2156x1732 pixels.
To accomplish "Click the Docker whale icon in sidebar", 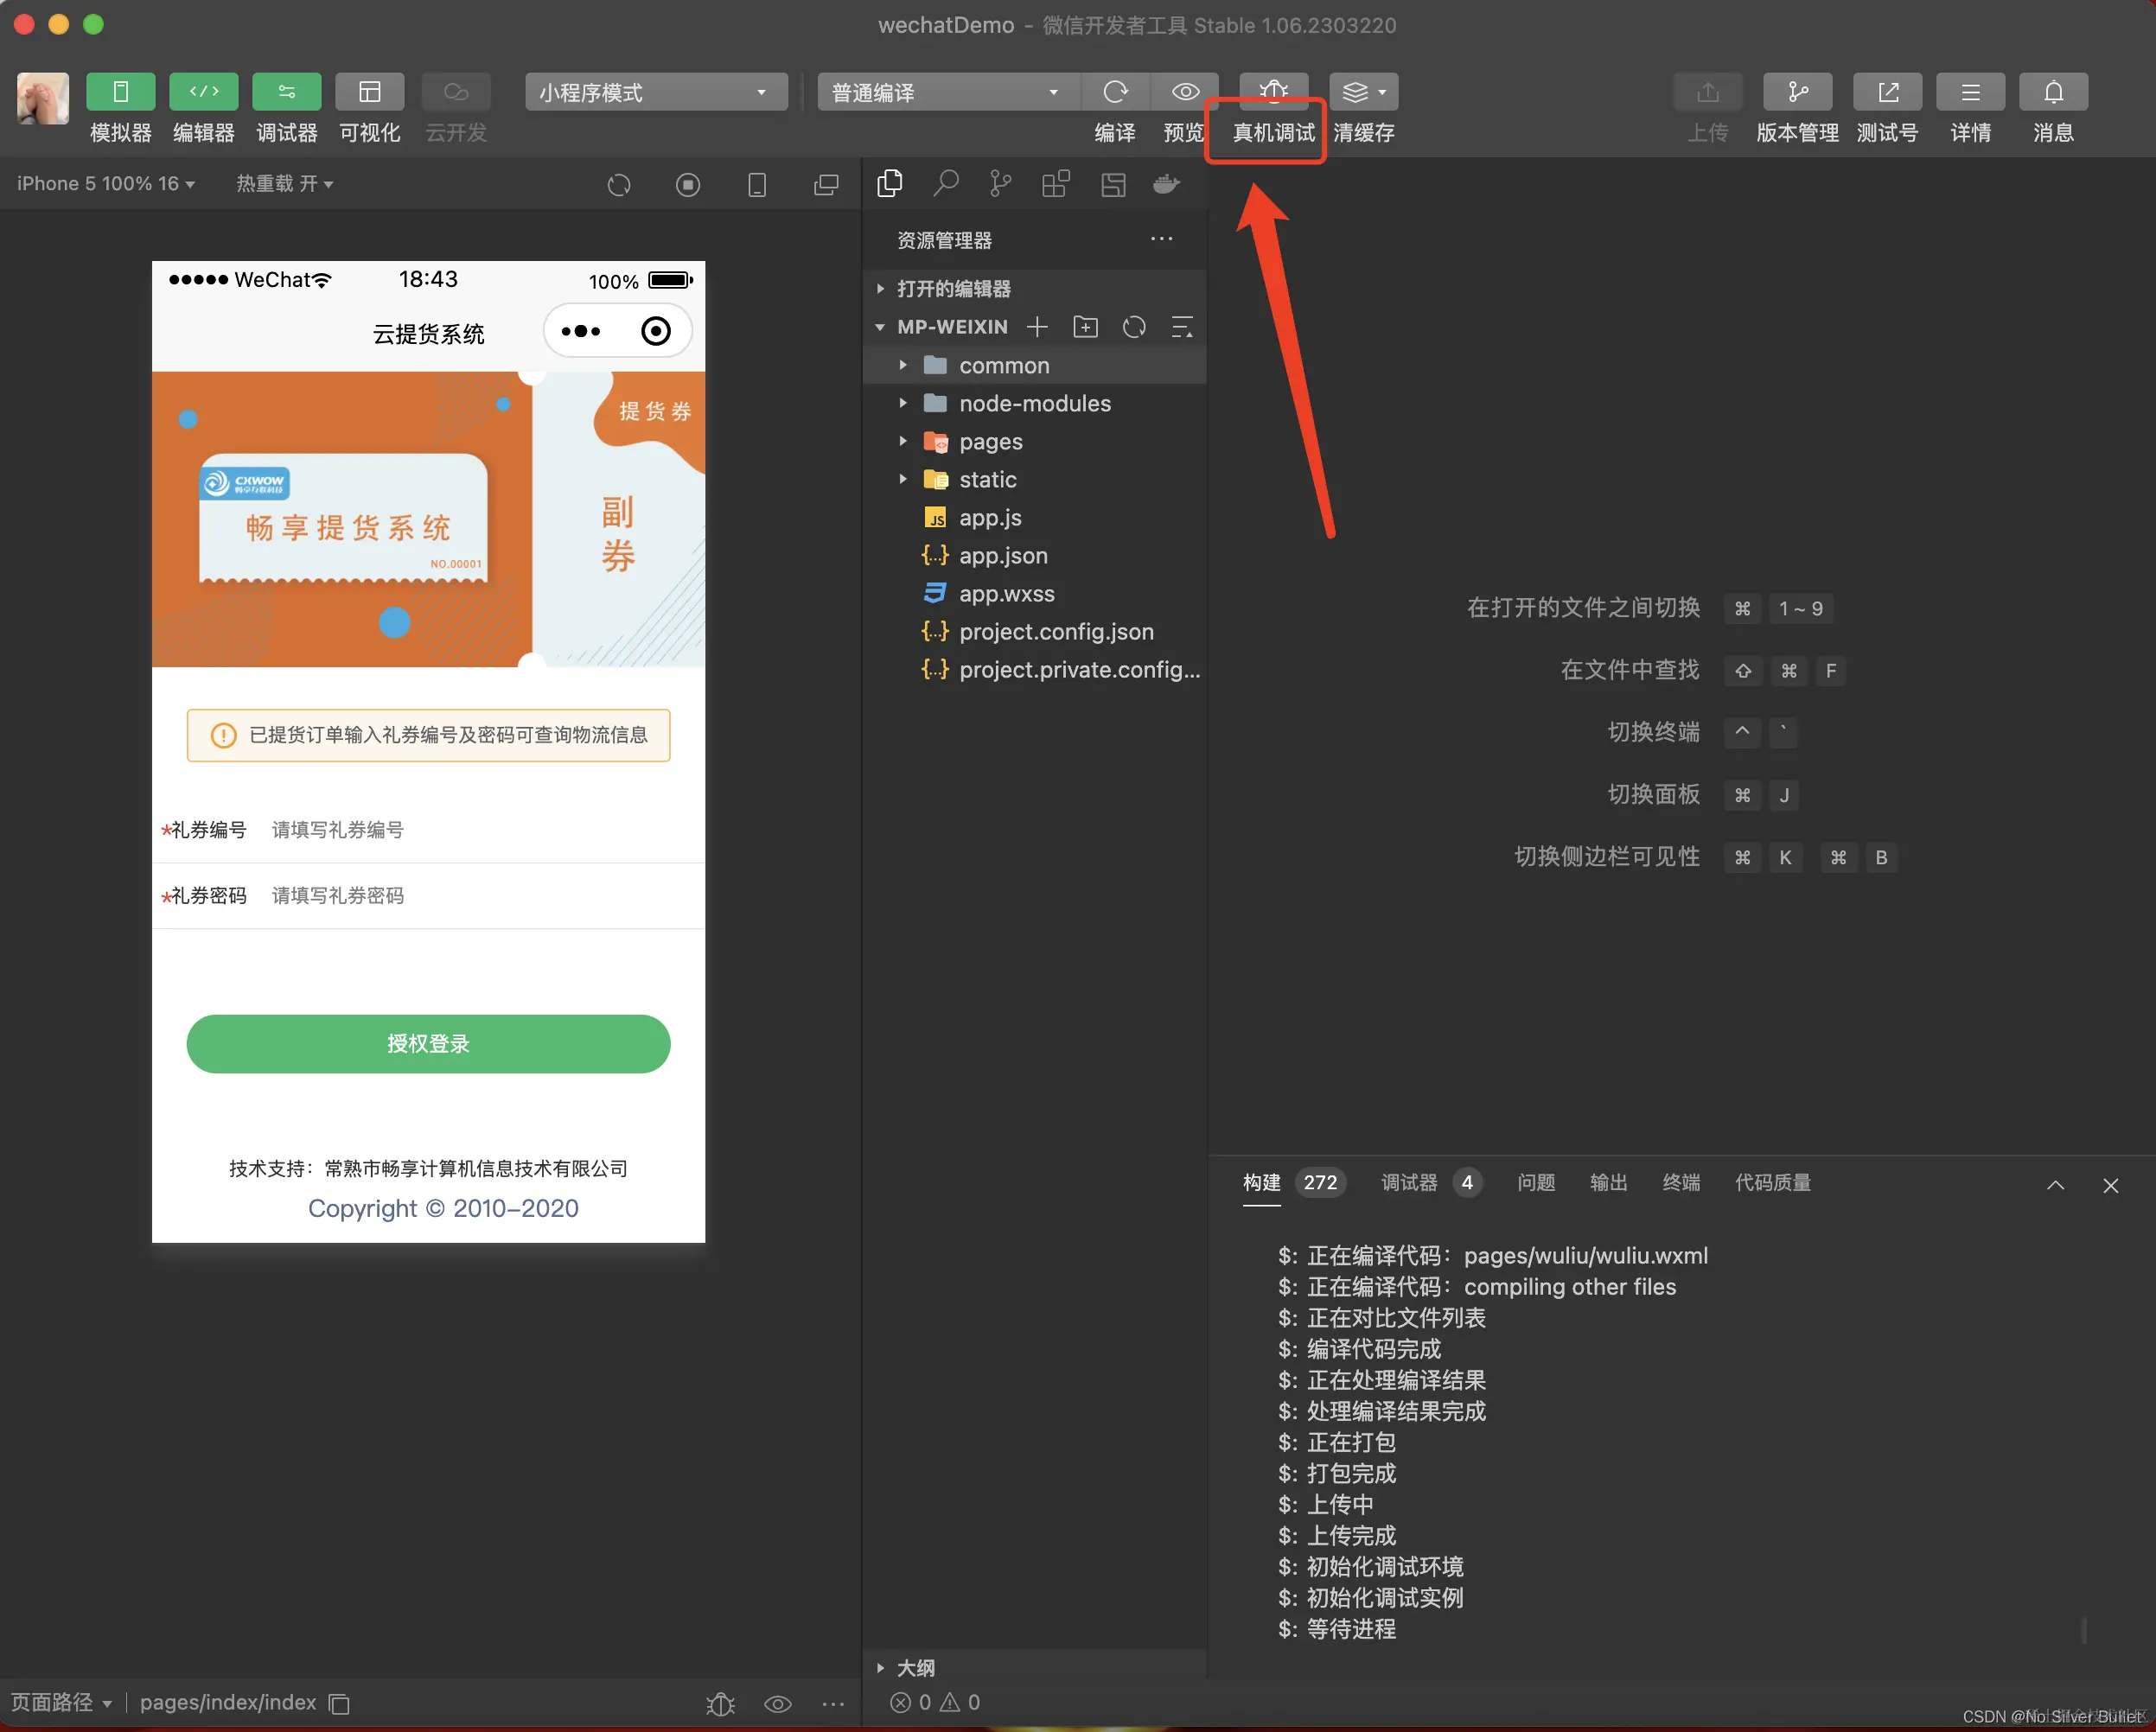I will [x=1166, y=184].
